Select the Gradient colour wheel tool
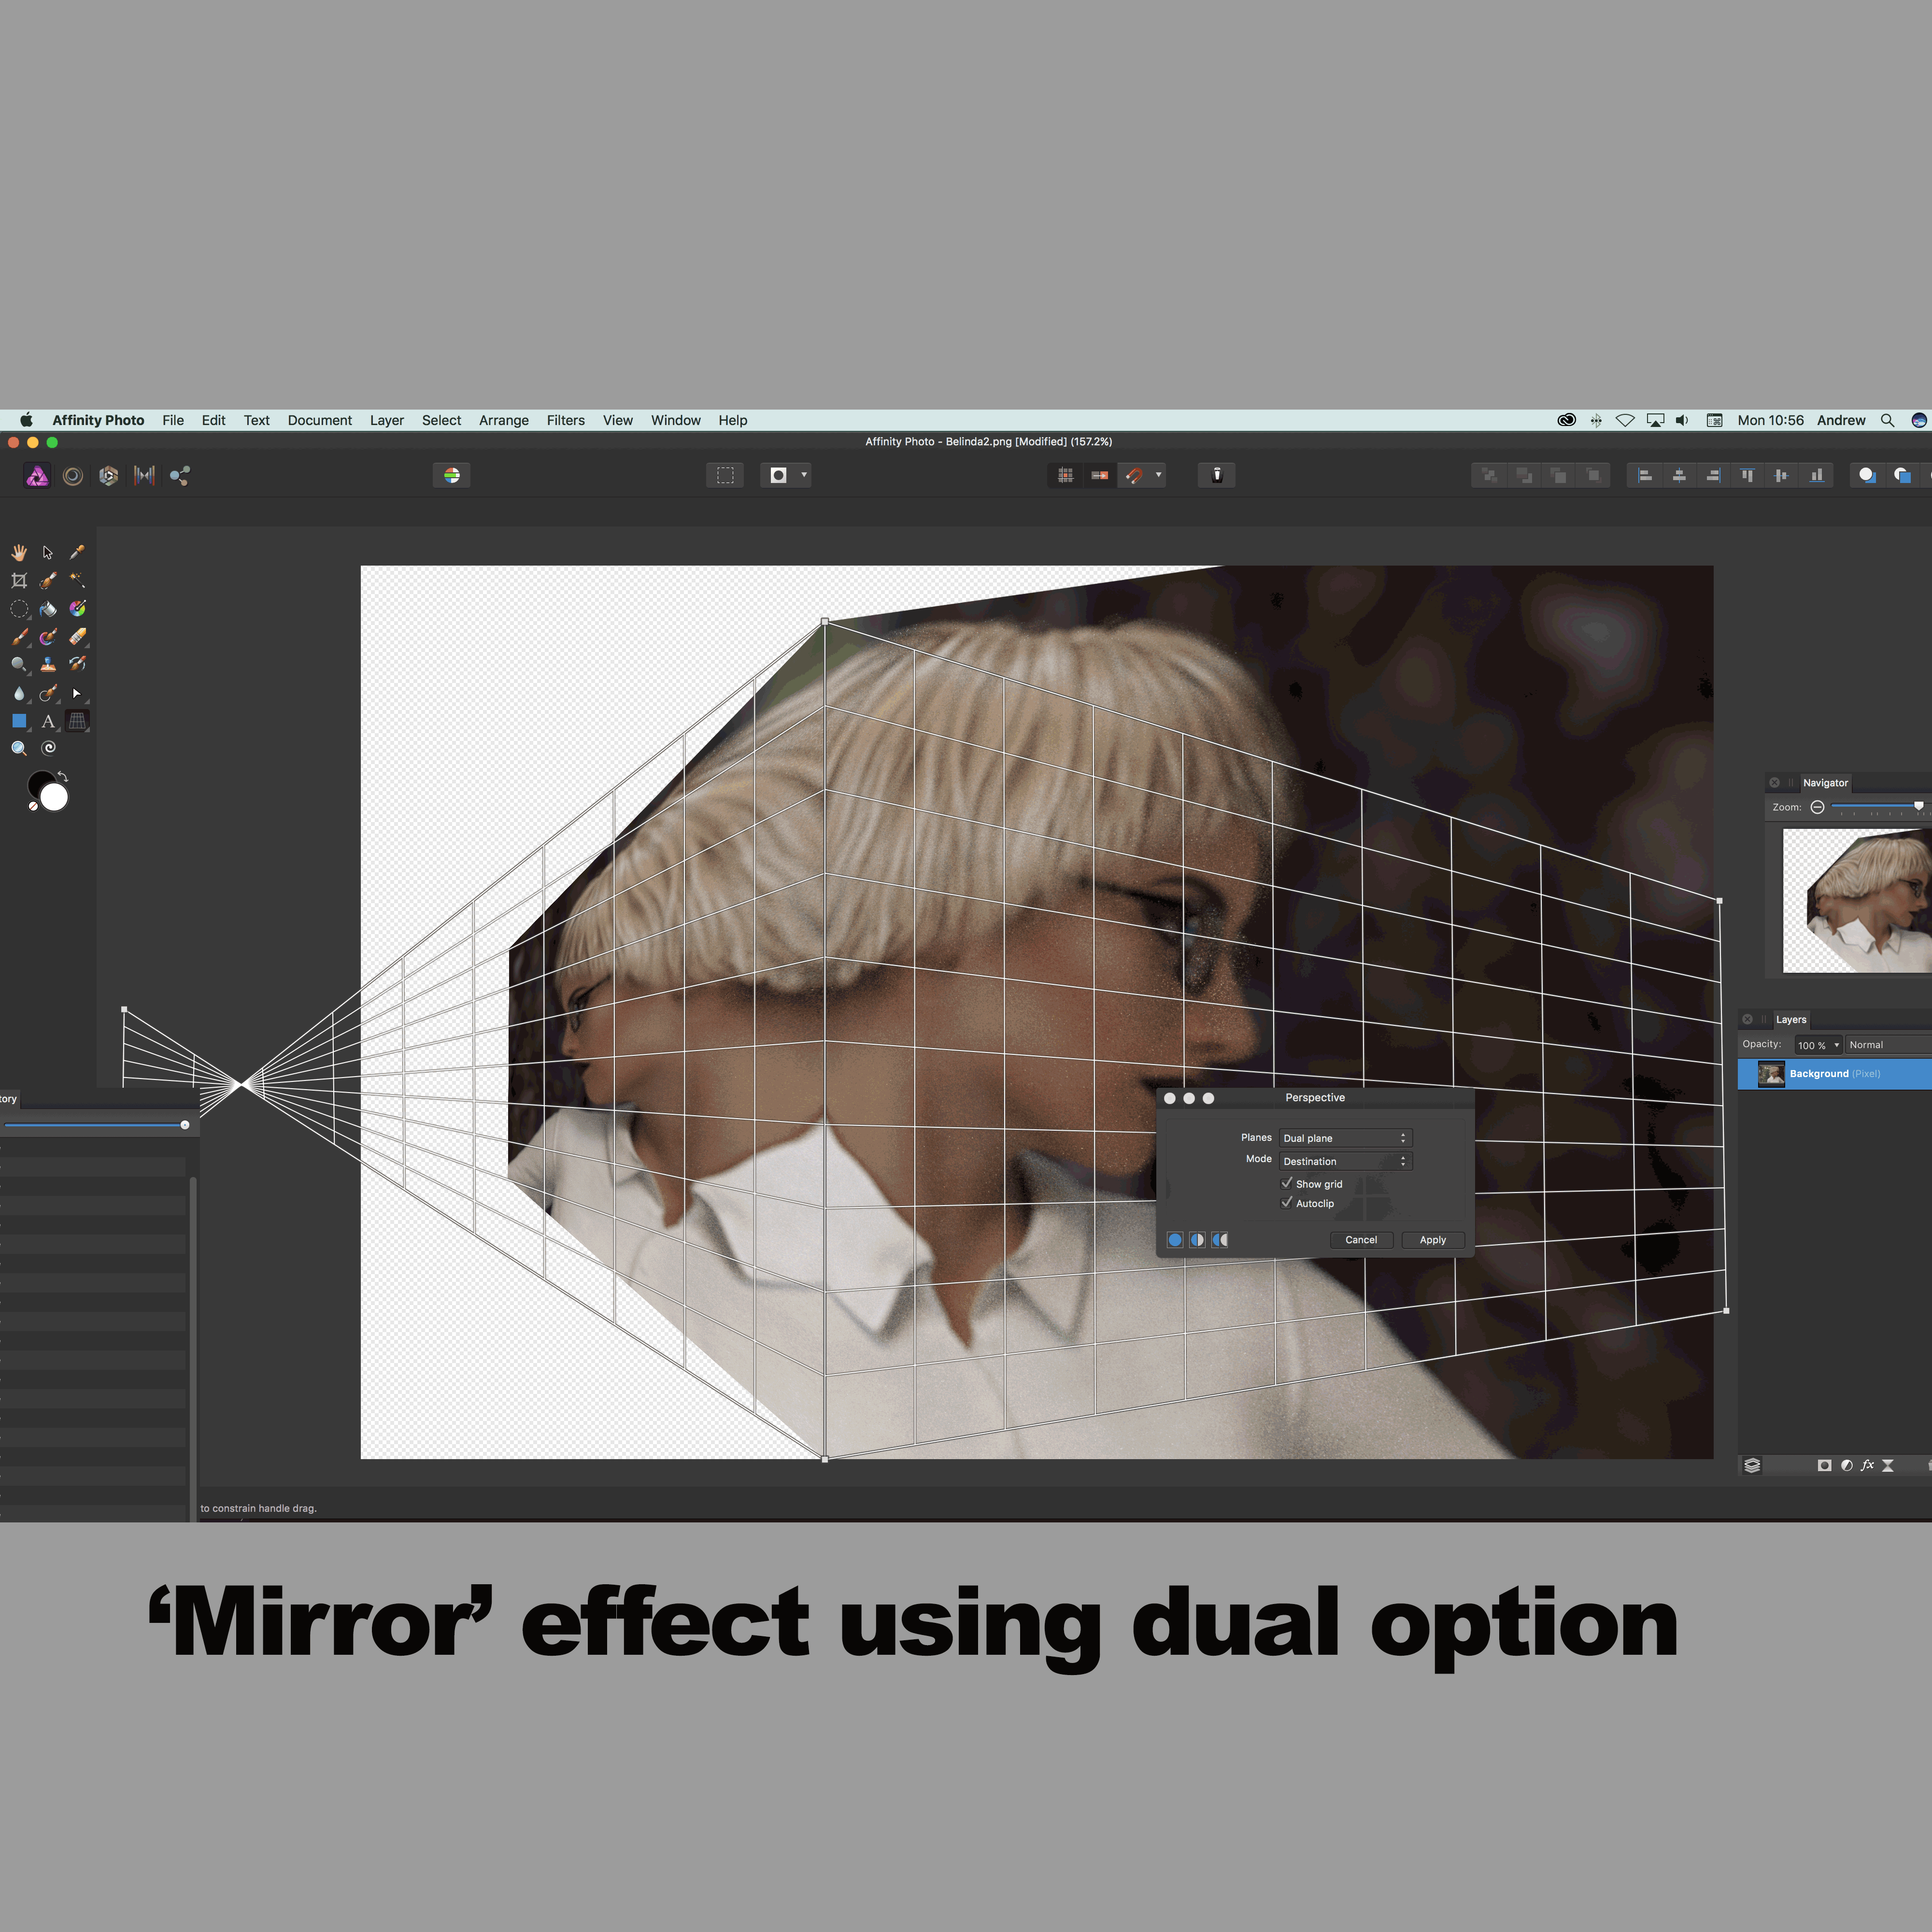This screenshot has height=1932, width=1932. (77, 608)
